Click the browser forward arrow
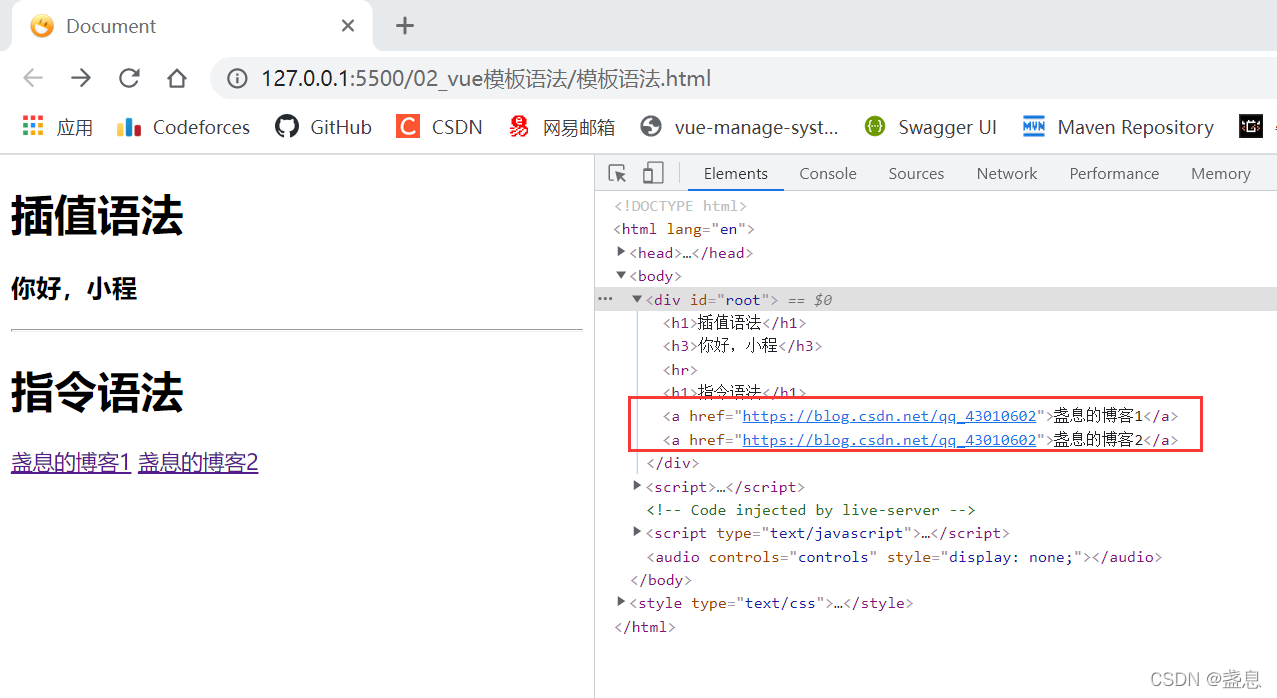The width and height of the screenshot is (1277, 698). (81, 78)
